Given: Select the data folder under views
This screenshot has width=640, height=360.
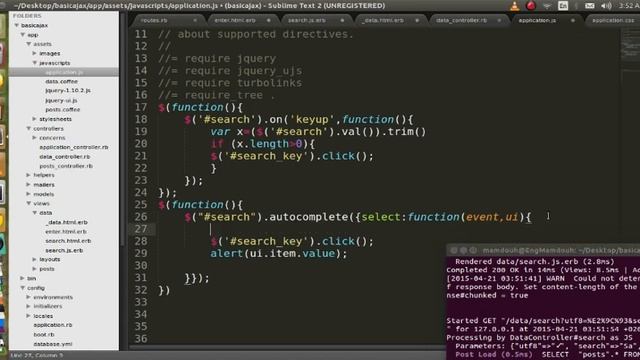Looking at the screenshot, I should click(45, 213).
